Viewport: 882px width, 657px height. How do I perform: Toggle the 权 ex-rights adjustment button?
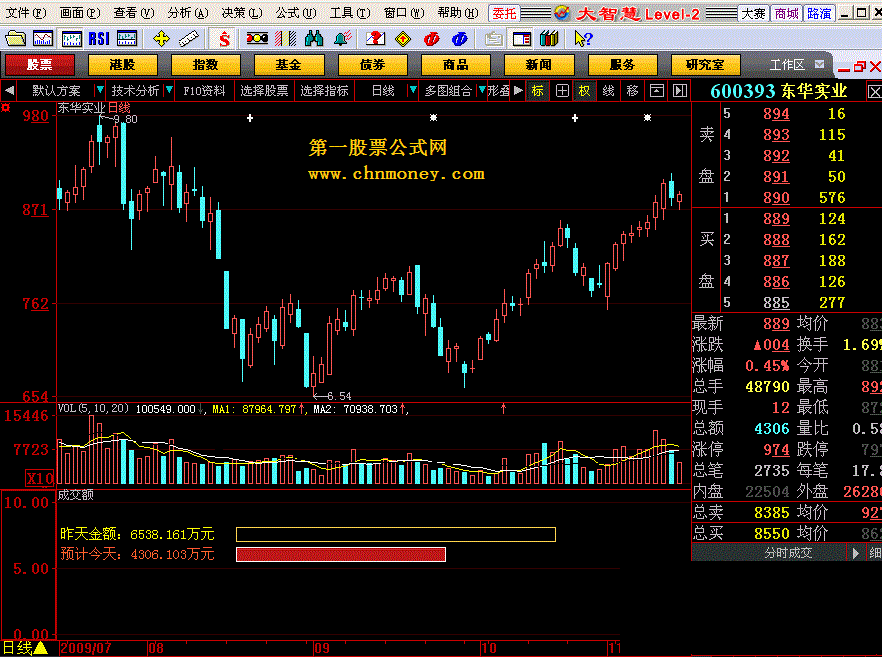pyautogui.click(x=585, y=91)
